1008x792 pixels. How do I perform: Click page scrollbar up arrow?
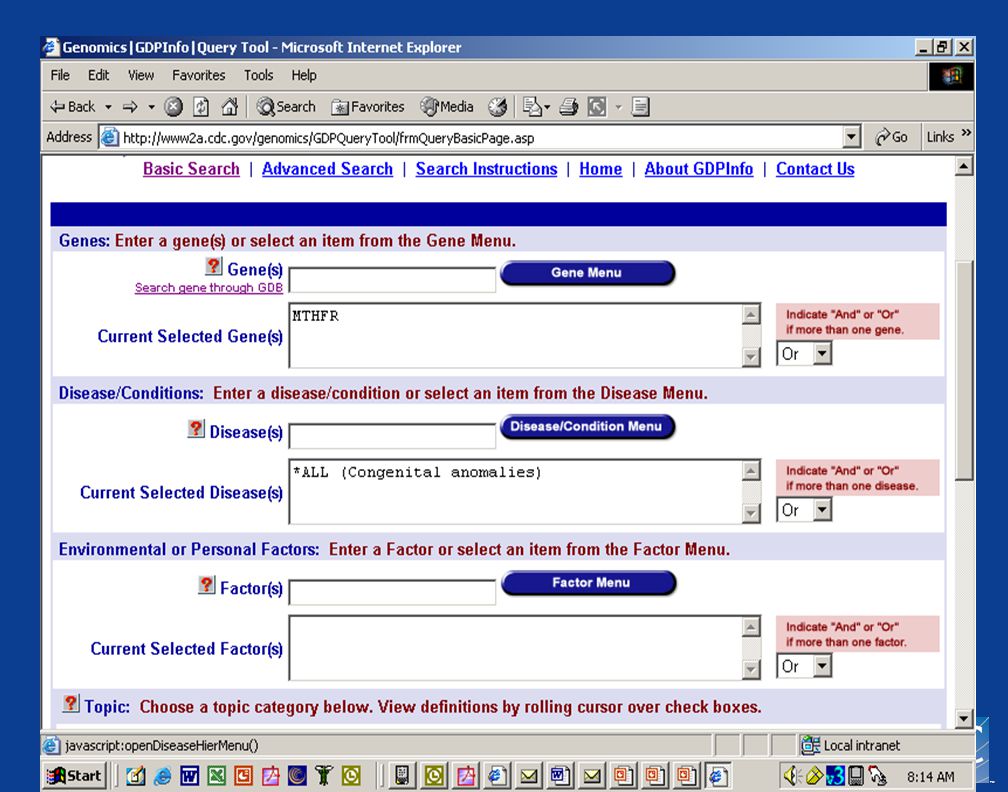pyautogui.click(x=964, y=166)
